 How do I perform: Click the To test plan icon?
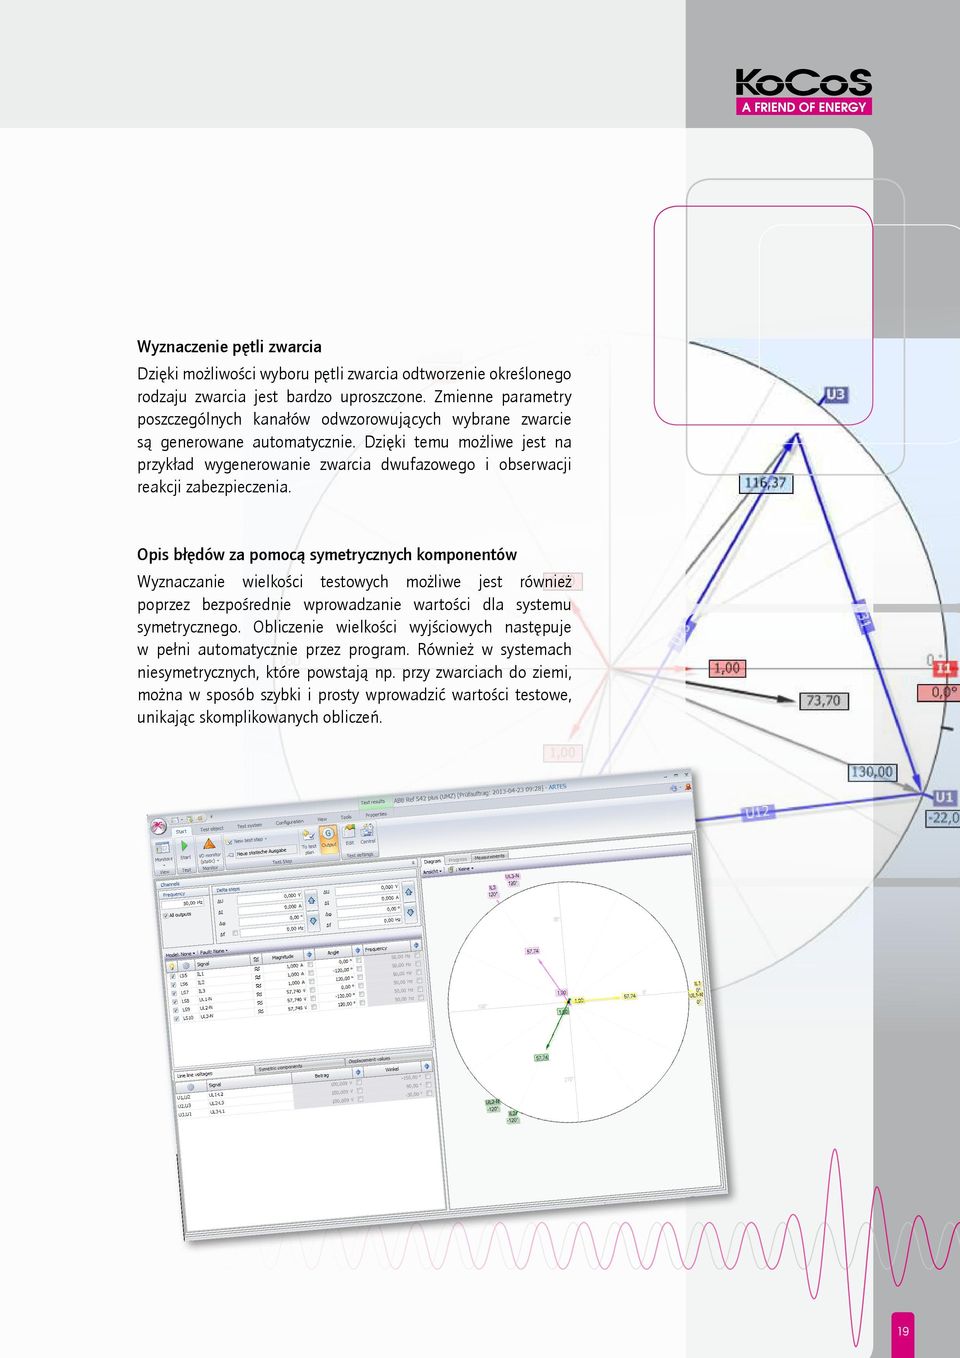308,832
